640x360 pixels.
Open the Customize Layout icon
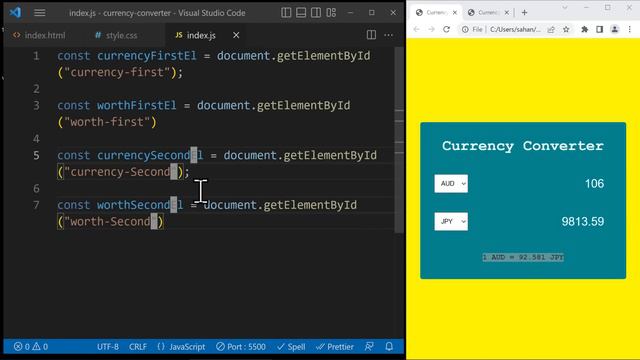pos(331,13)
